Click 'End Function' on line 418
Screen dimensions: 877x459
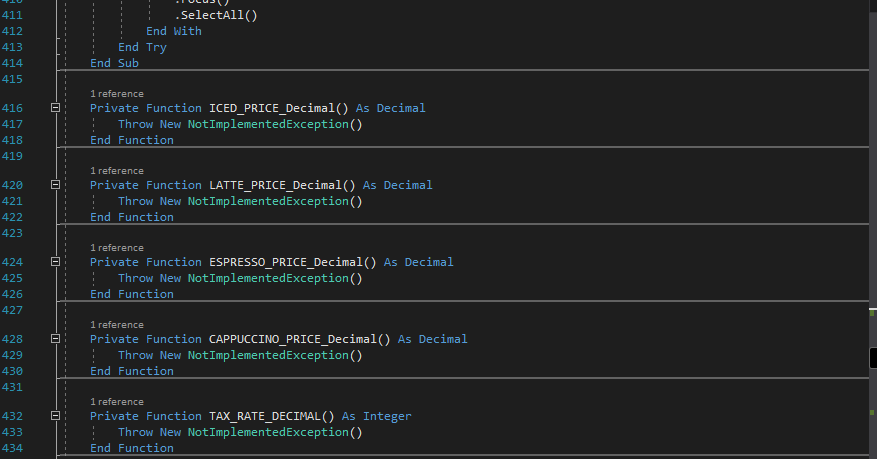click(131, 140)
